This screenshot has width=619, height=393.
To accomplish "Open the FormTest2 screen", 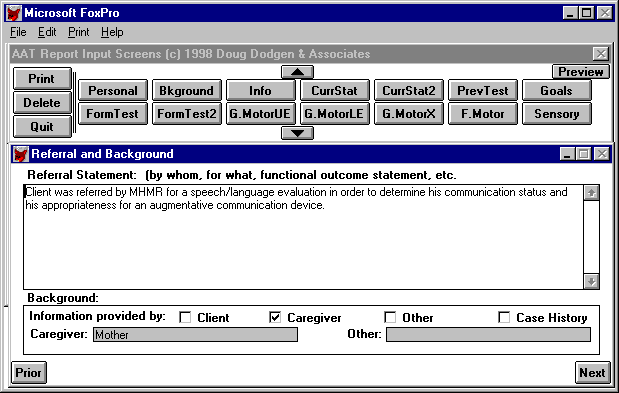I will [187, 114].
